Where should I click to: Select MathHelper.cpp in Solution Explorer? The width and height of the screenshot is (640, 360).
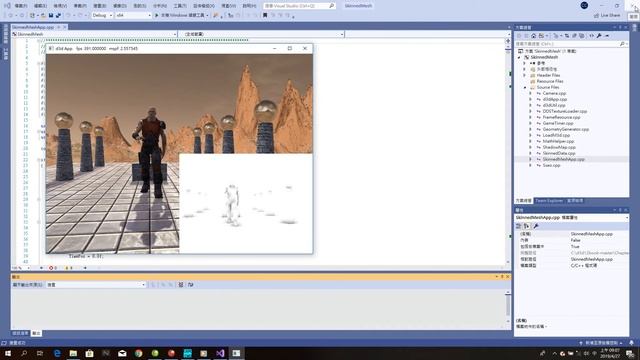(x=558, y=141)
